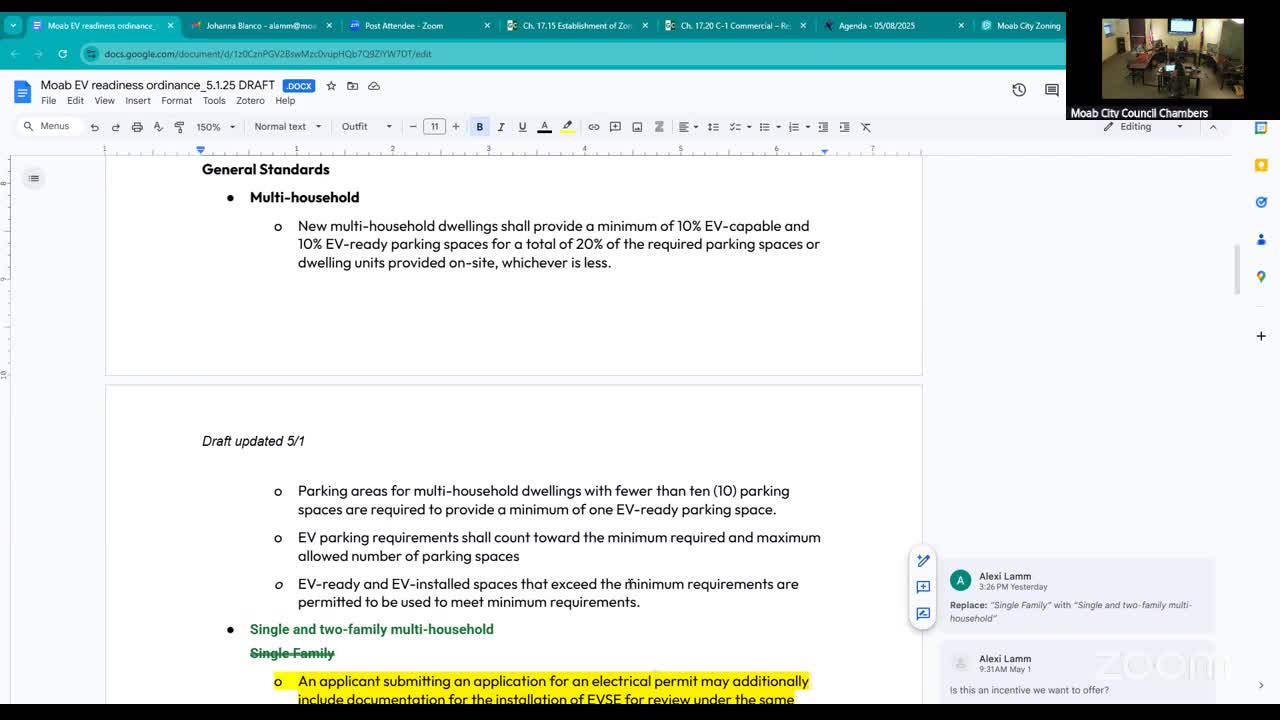Switch to Post Attendee - Zoom tab
The image size is (1280, 720).
click(404, 26)
